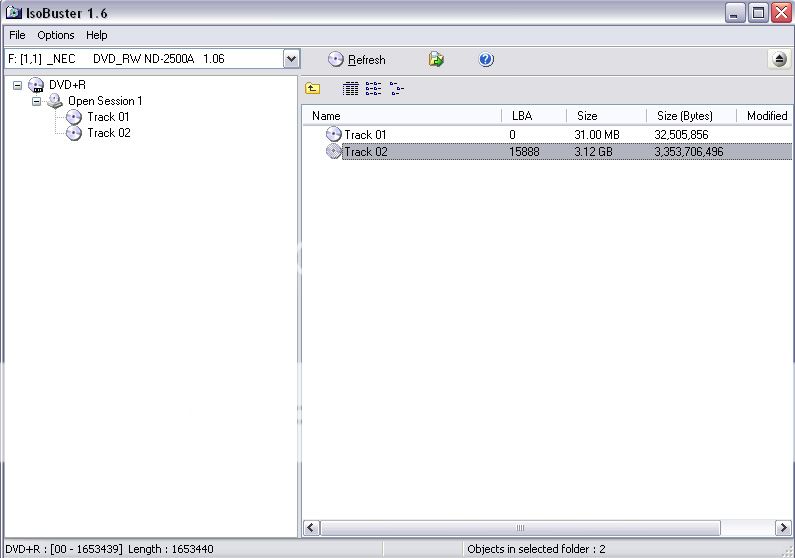Click the IsoBuster title bar app icon
This screenshot has width=795, height=558.
pos(14,13)
